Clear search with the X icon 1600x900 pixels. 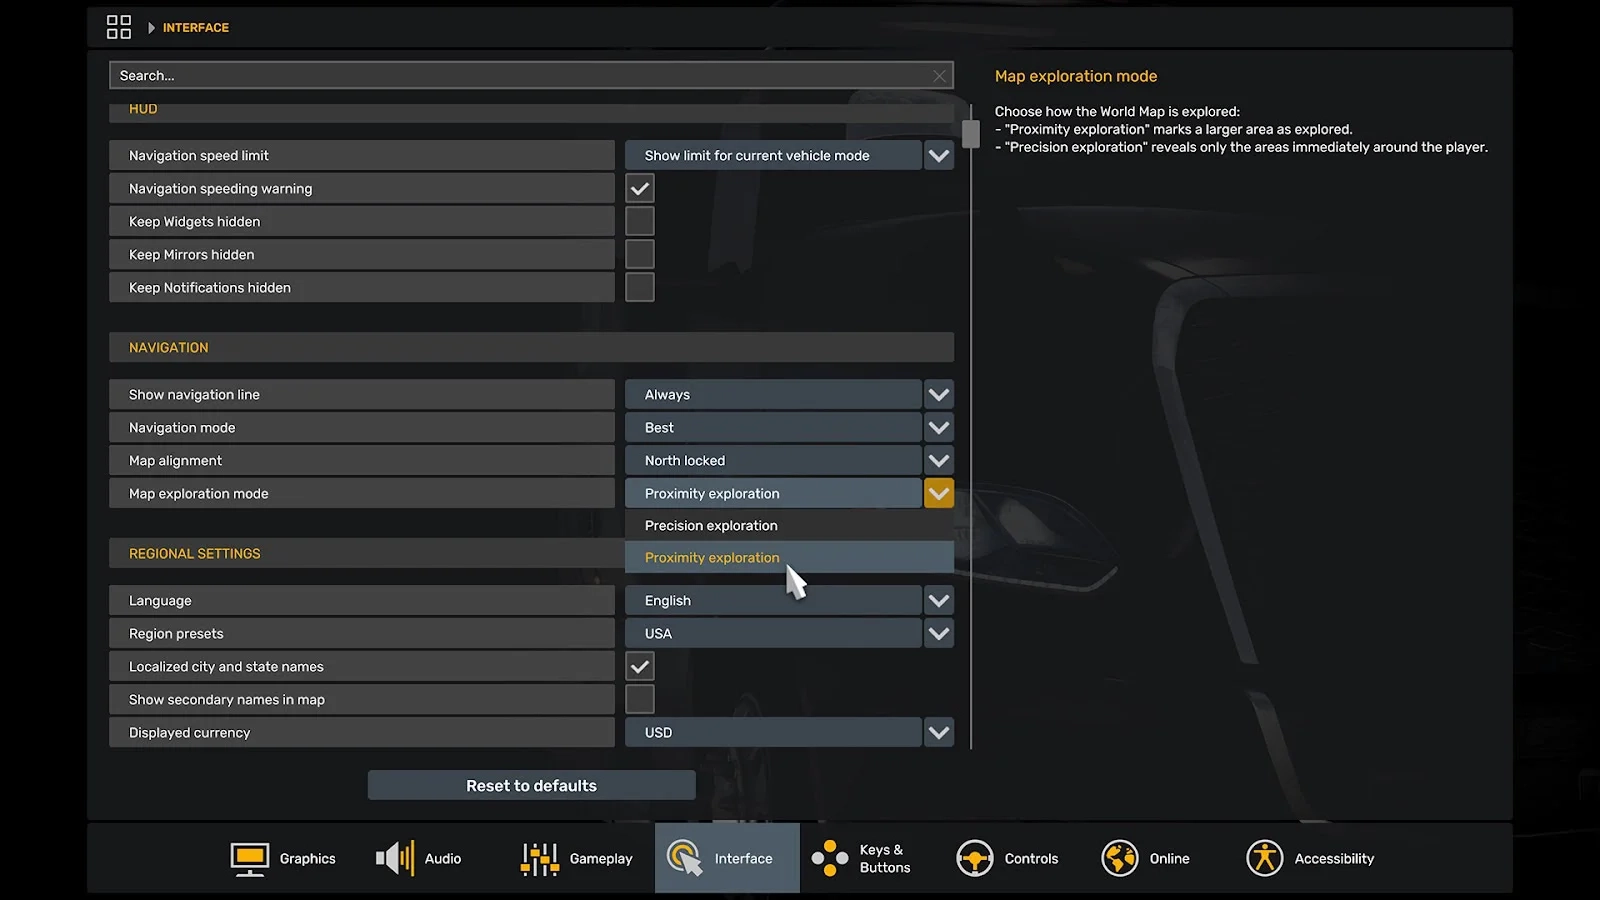tap(939, 76)
